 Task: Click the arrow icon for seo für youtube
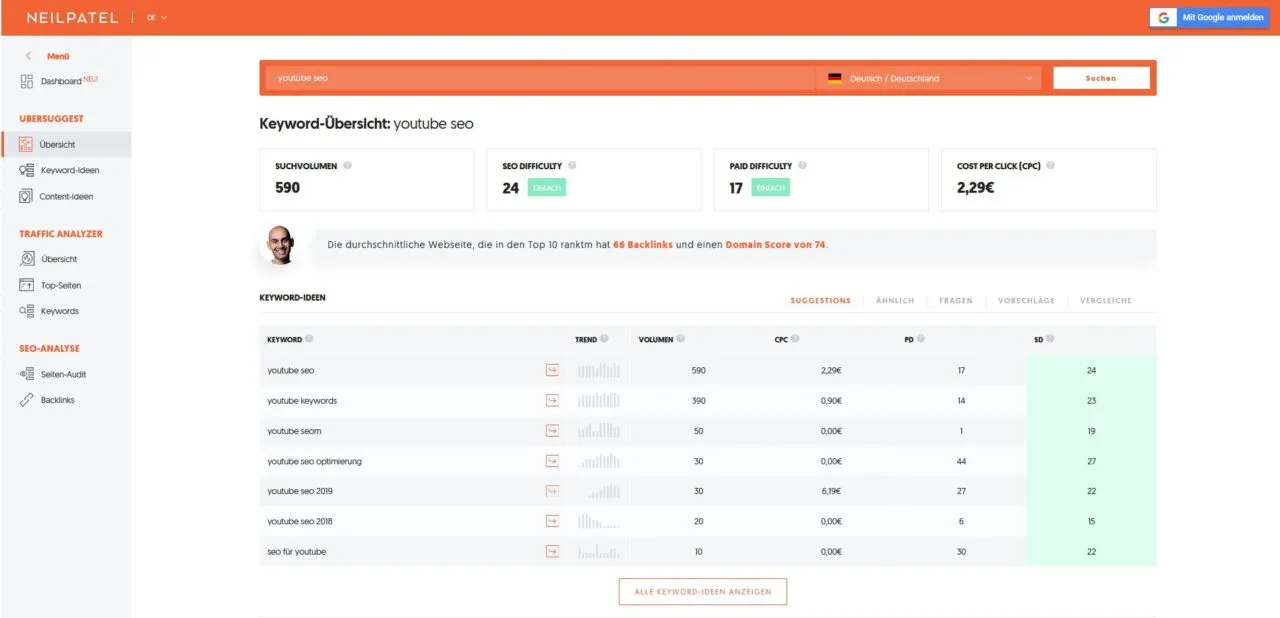(552, 551)
